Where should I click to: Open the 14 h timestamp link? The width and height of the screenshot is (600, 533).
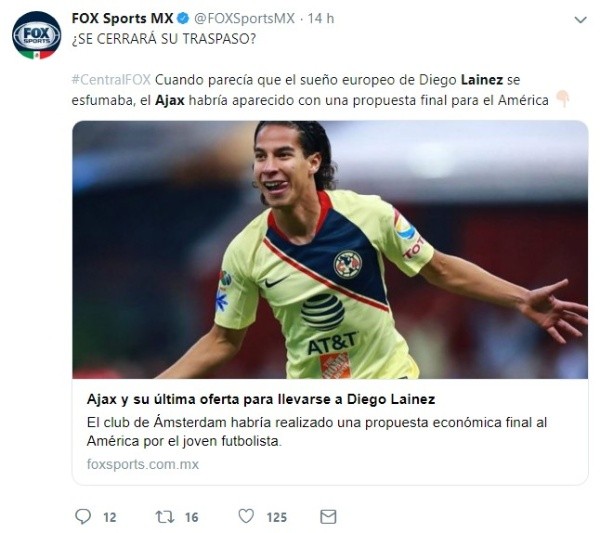(x=321, y=18)
